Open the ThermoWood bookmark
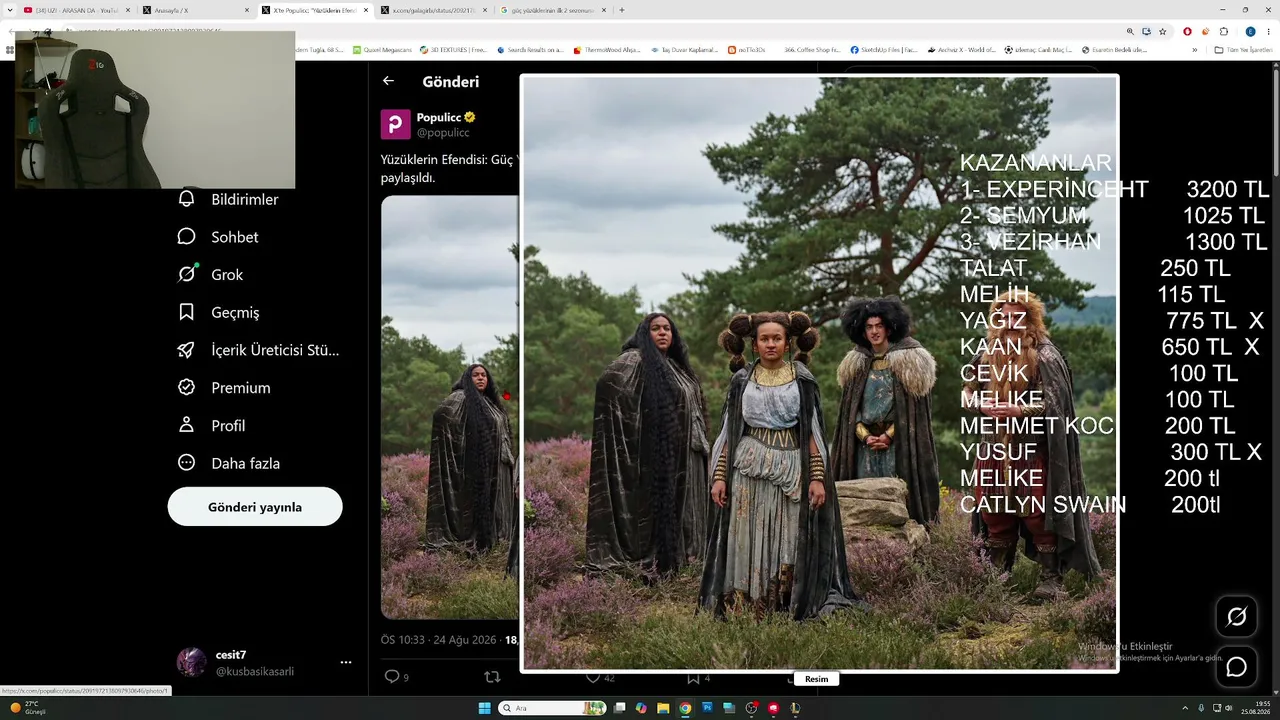 point(607,49)
